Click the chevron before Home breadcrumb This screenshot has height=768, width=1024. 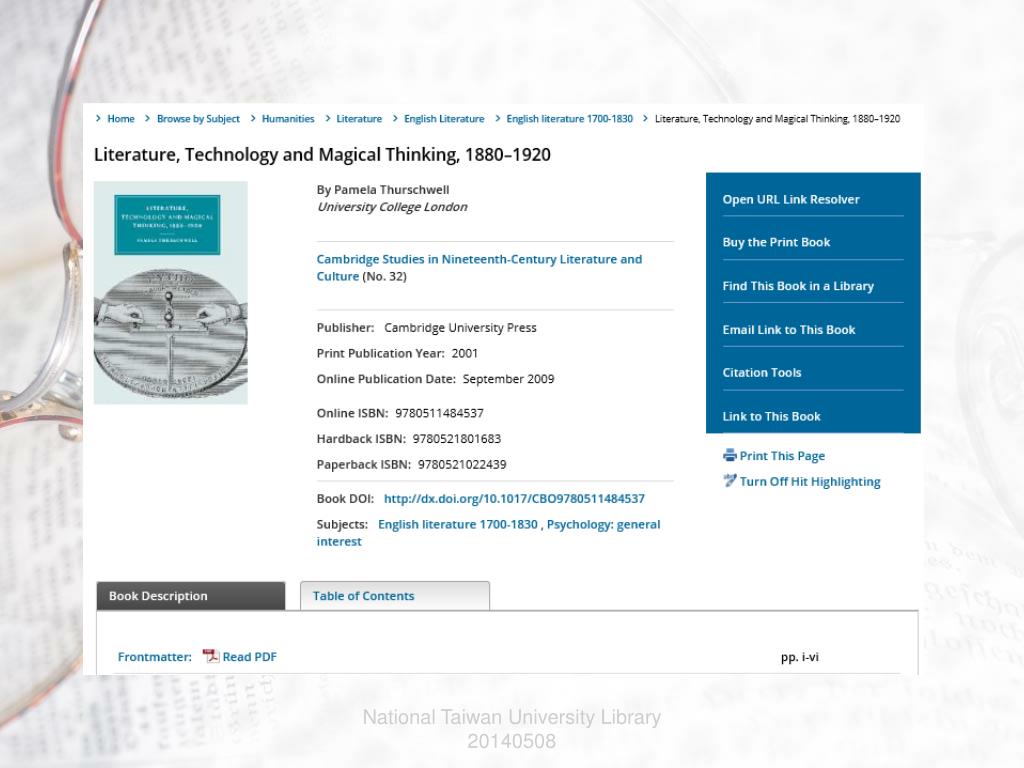pyautogui.click(x=99, y=118)
